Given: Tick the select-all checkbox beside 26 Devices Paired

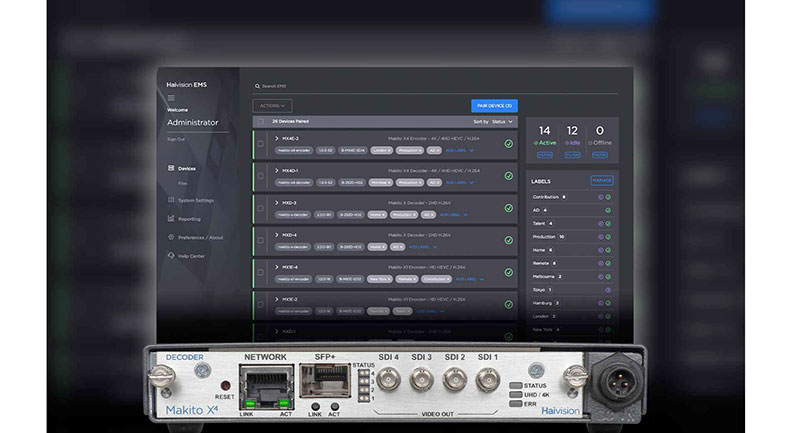Looking at the screenshot, I should [261, 121].
